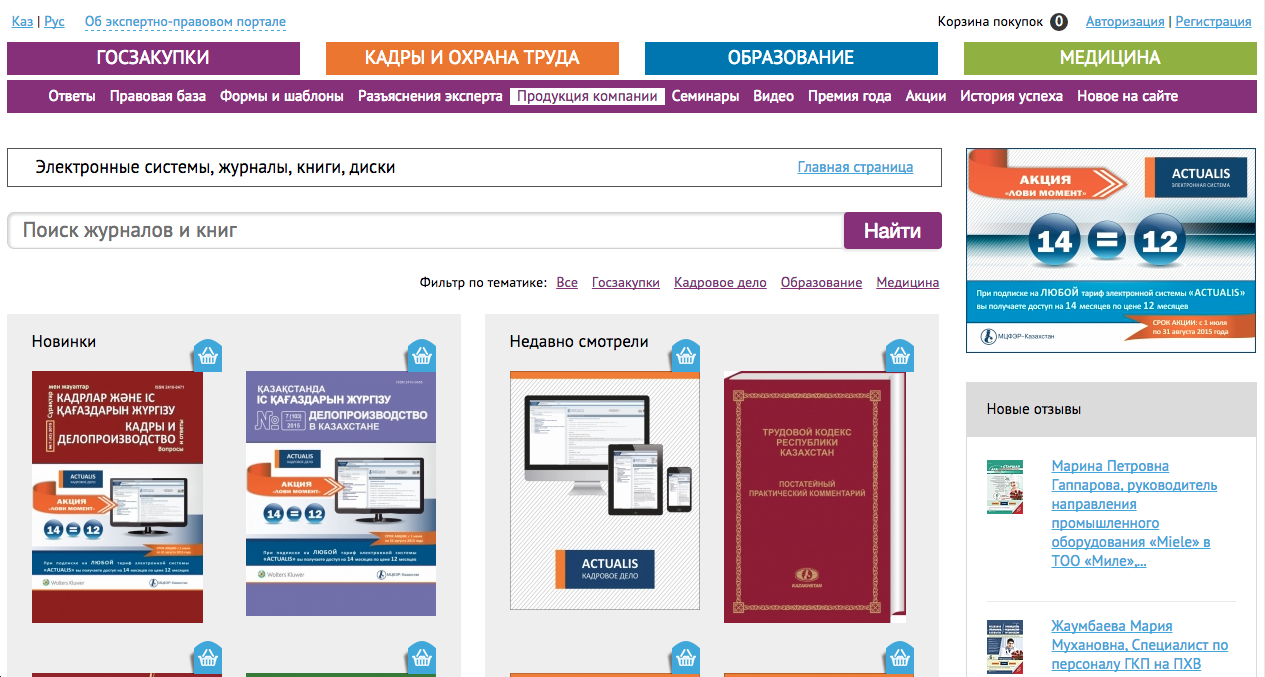Viewport: 1265px width, 677px height.
Task: Focus the Поиск журналов и книг field
Action: click(426, 231)
